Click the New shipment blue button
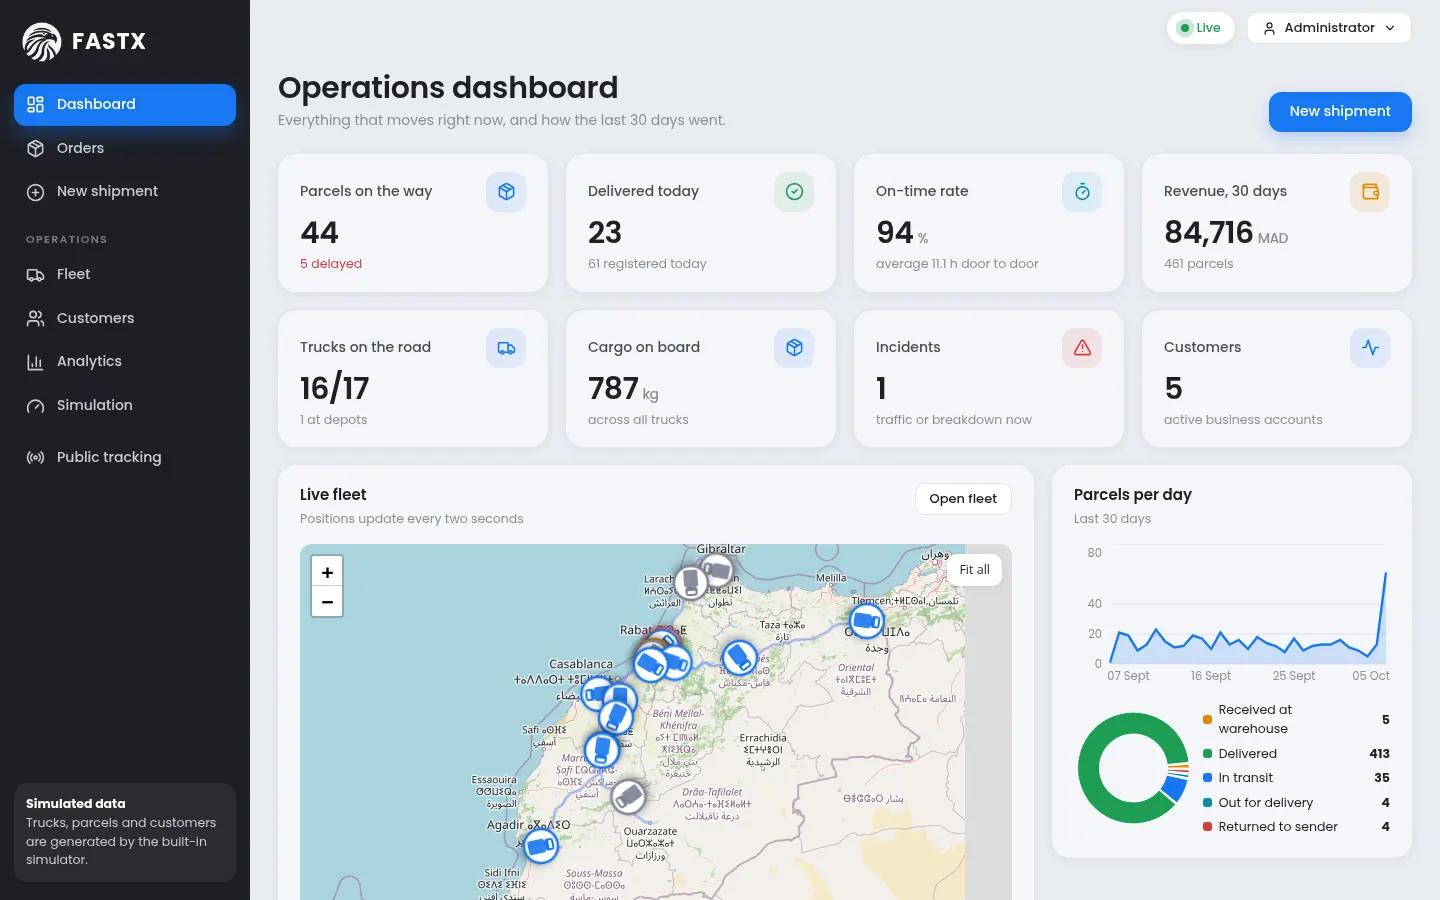Screen dimensions: 1440x900 (x=1340, y=112)
